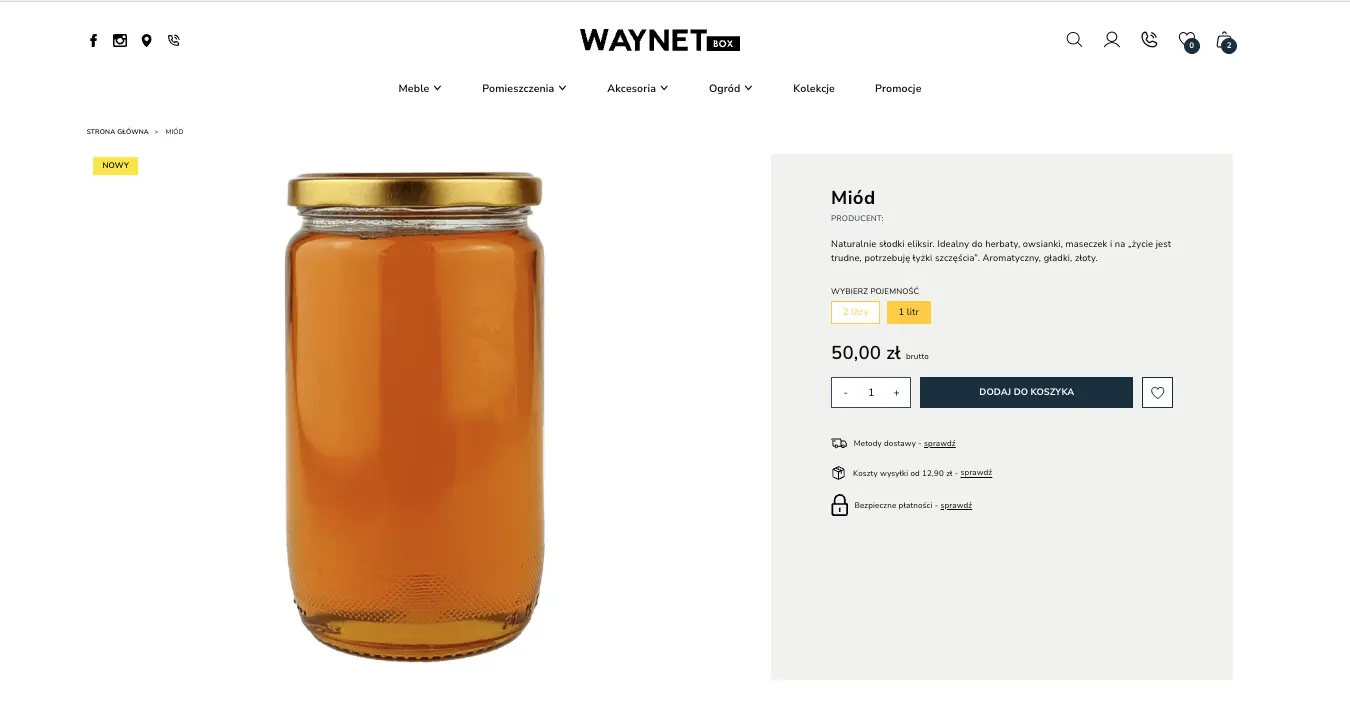
Task: Increase quantity with the plus button
Action: [x=896, y=393]
